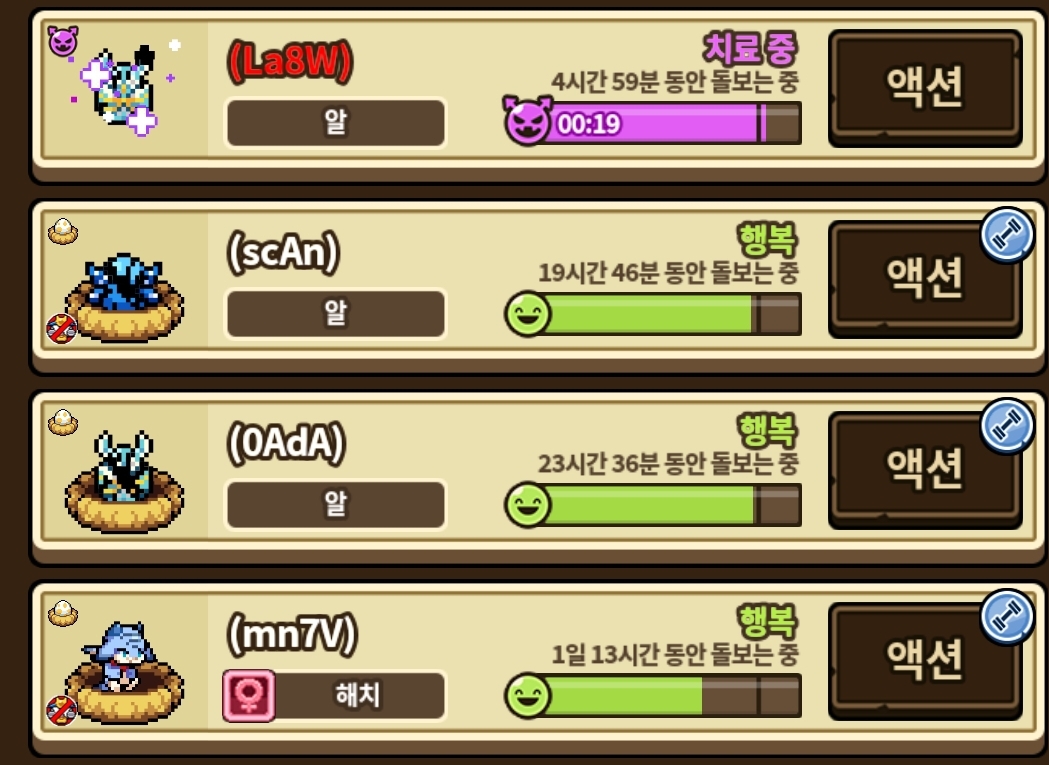The height and width of the screenshot is (765, 1049).
Task: Click the purple devil icon beside La8W
Action: click(x=63, y=41)
